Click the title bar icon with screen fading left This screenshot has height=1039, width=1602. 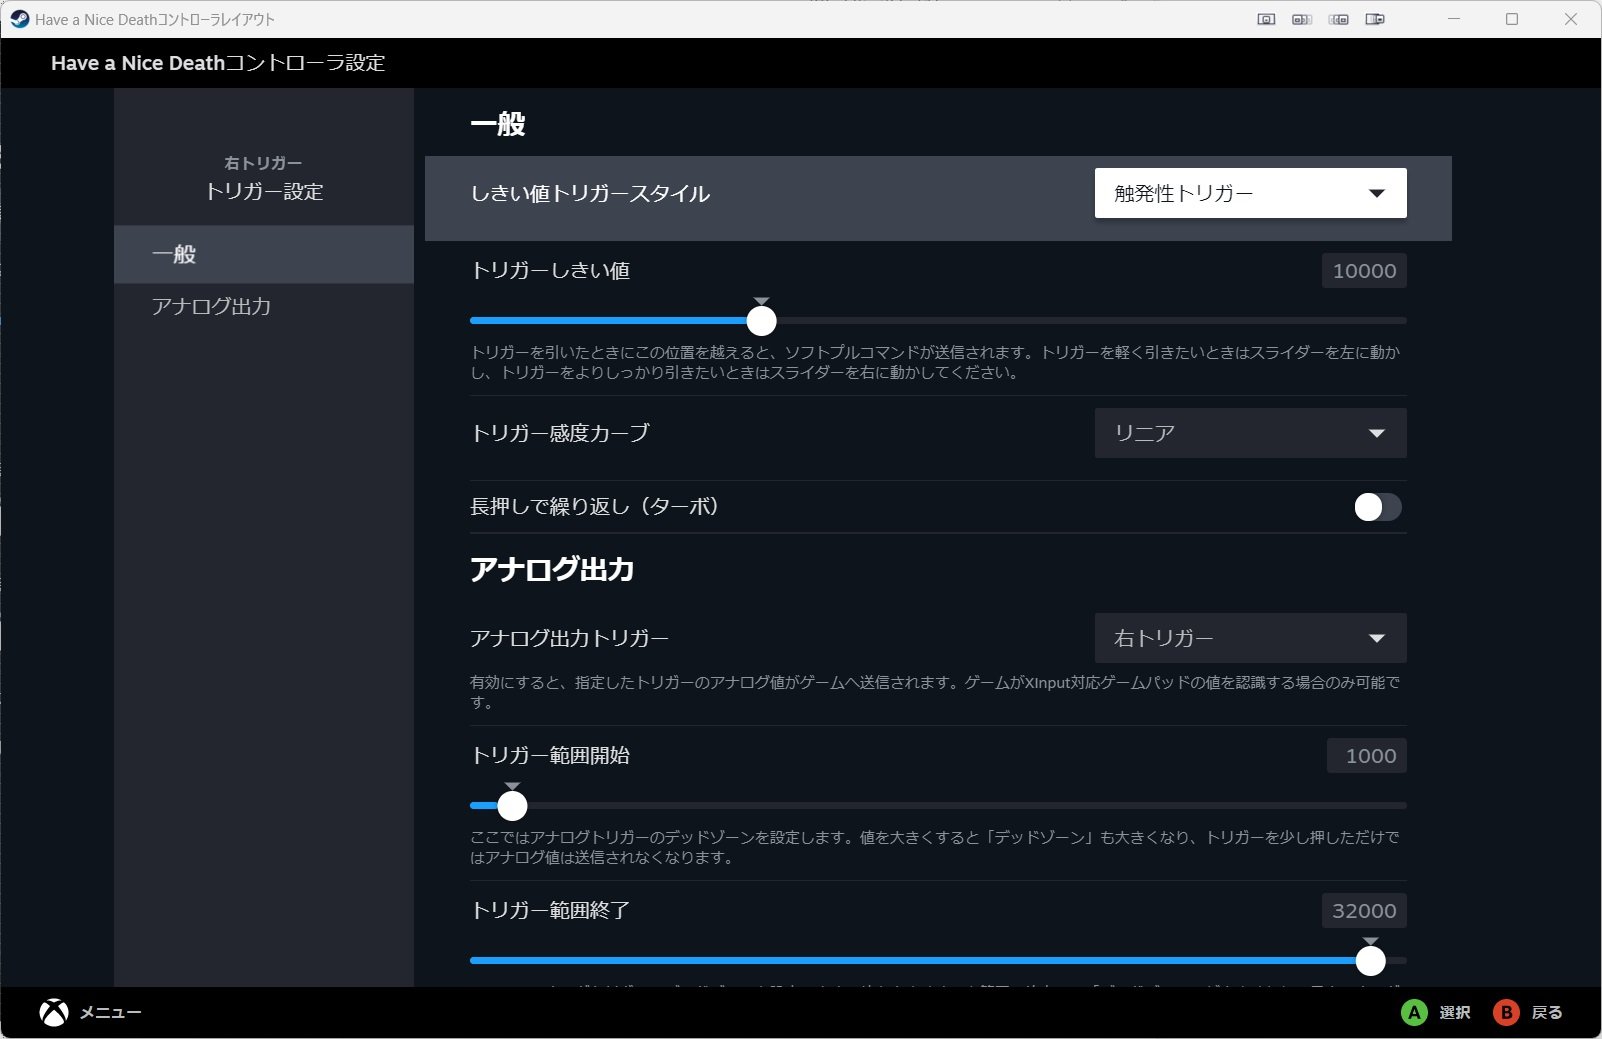coord(1339,19)
